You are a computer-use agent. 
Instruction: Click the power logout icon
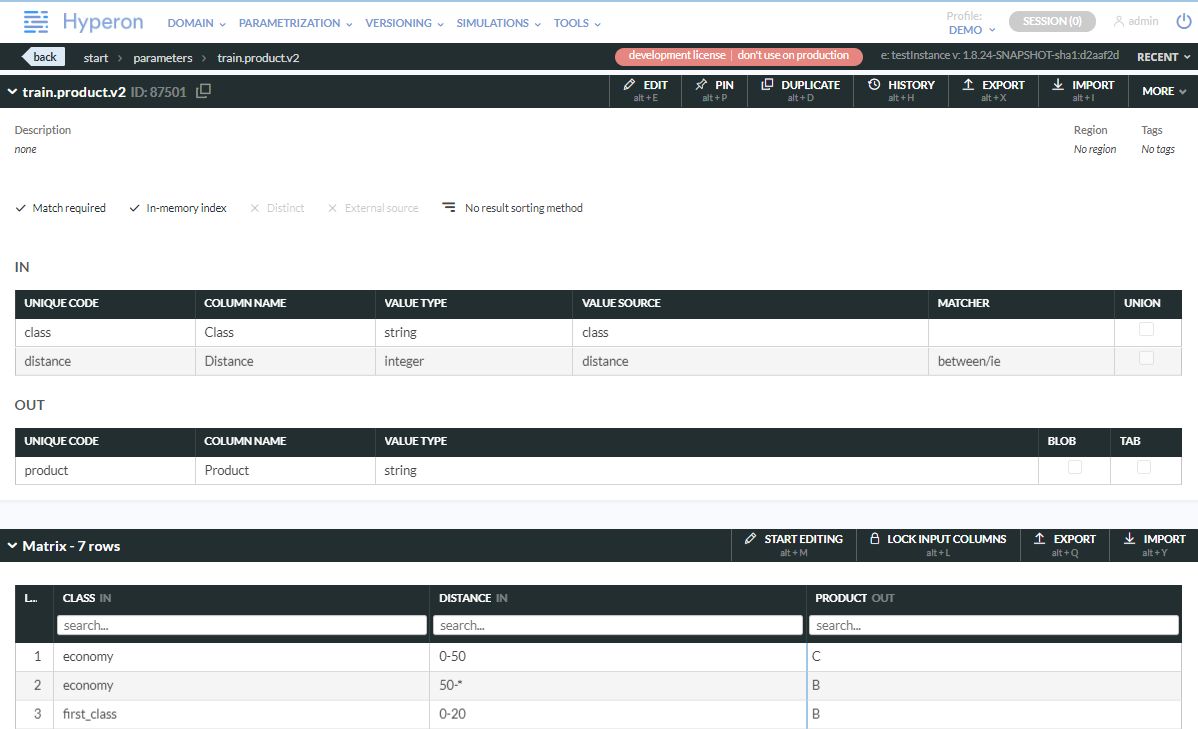pos(1183,21)
